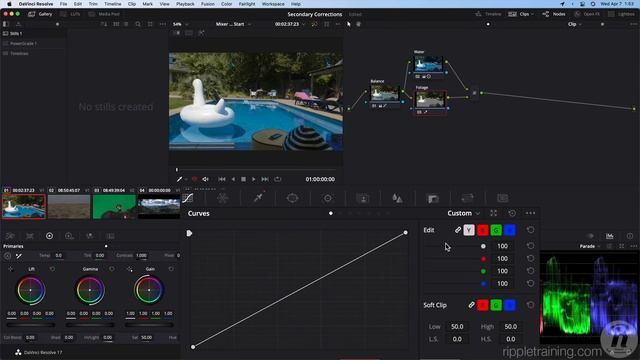
Task: Open the Mixer...Start node dropdown
Action: tap(233, 24)
